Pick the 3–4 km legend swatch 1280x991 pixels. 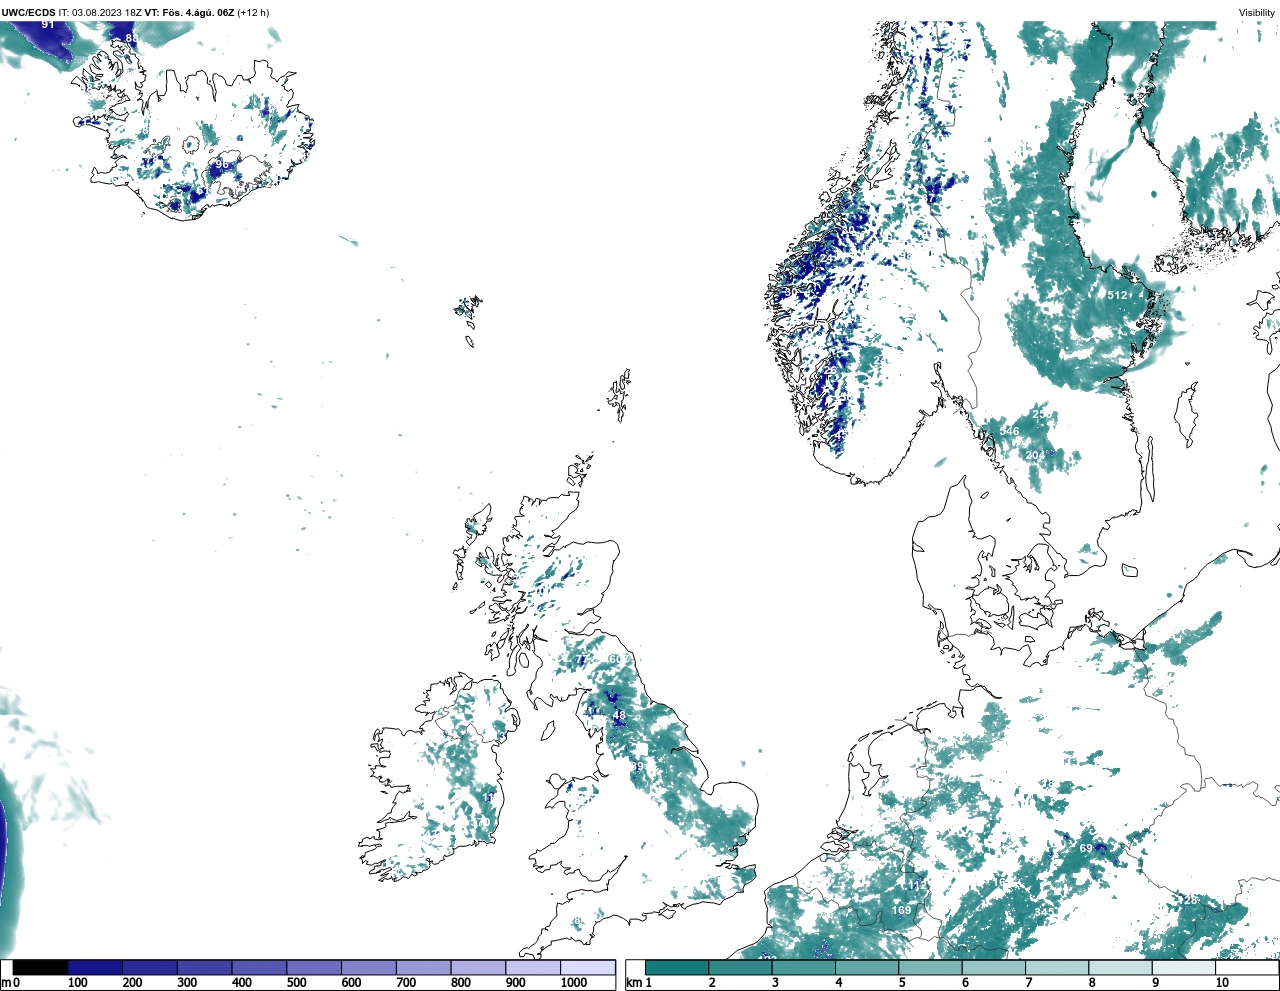pyautogui.click(x=803, y=968)
